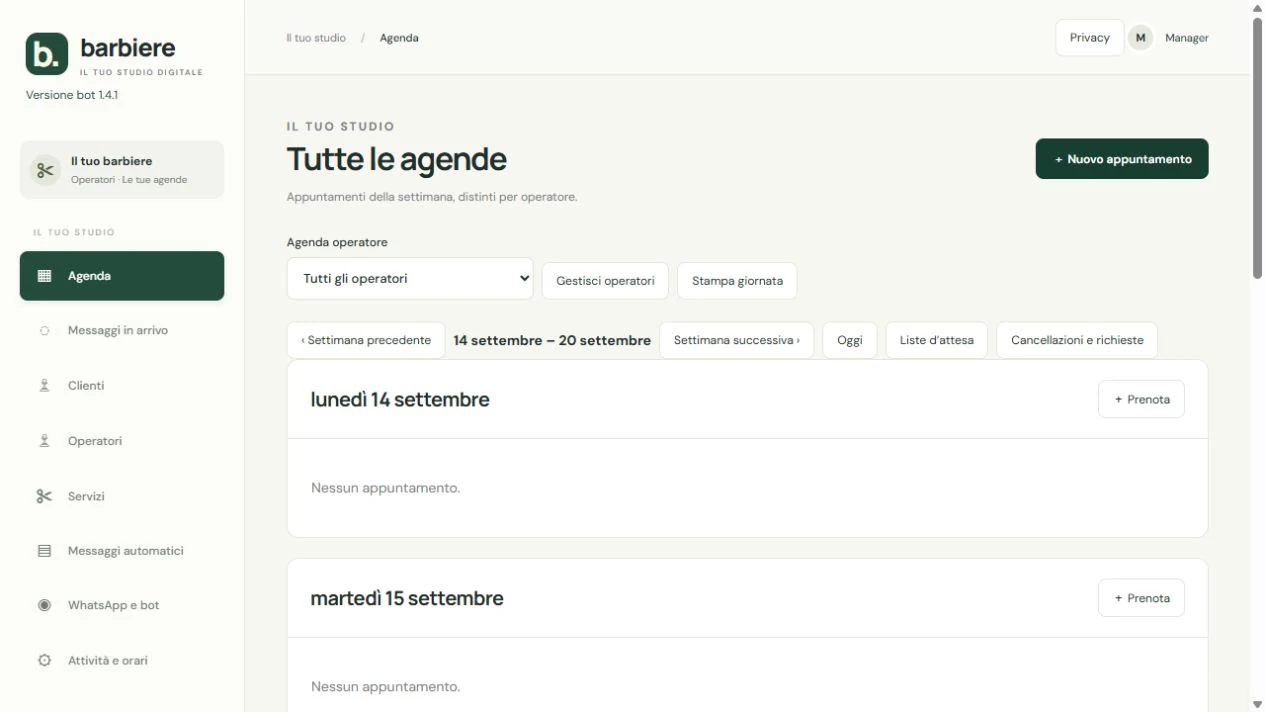
Task: Click the Agenda operatore label
Action: [x=337, y=242]
